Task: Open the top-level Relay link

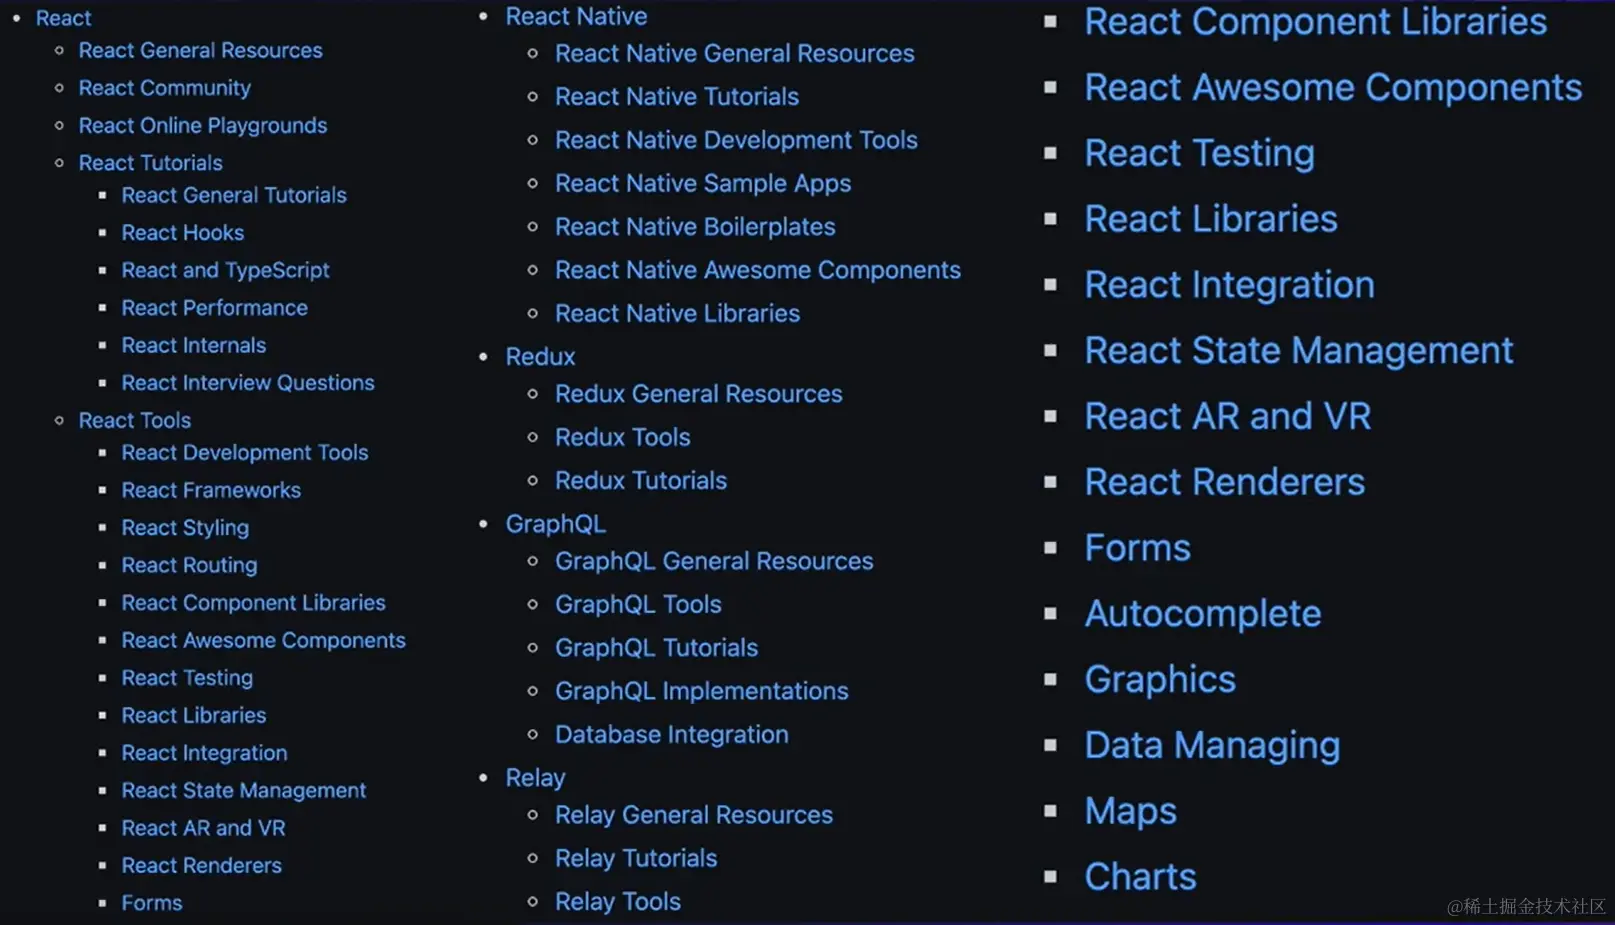Action: (535, 778)
